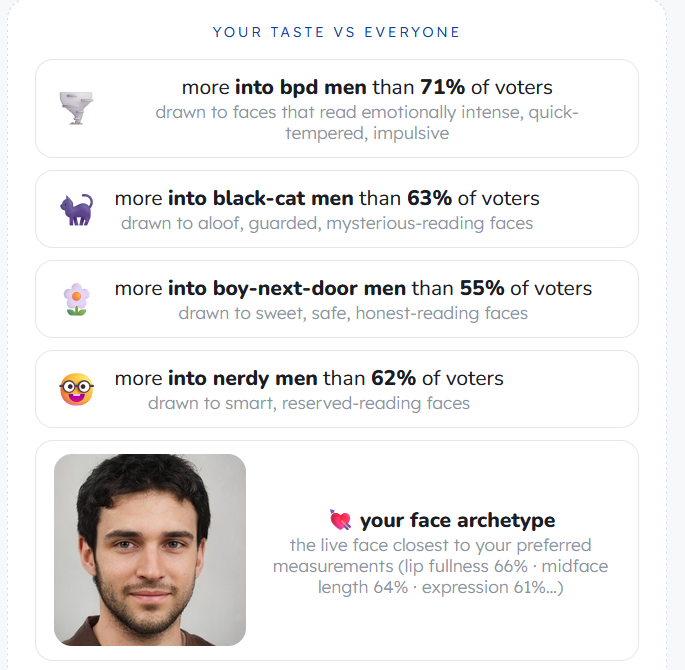Click the tornado emoji icon
The height and width of the screenshot is (670, 685).
(x=76, y=108)
